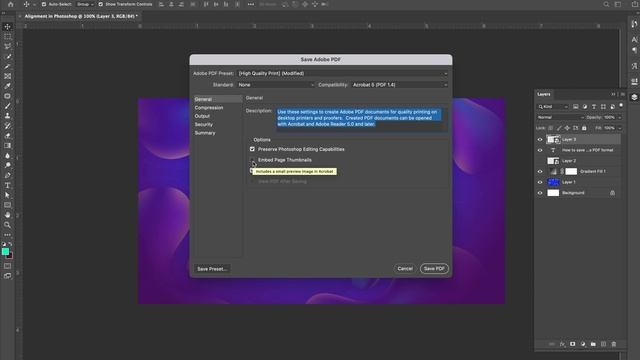This screenshot has width=640, height=360.
Task: Open the search icon at top right
Action: [x=606, y=4]
